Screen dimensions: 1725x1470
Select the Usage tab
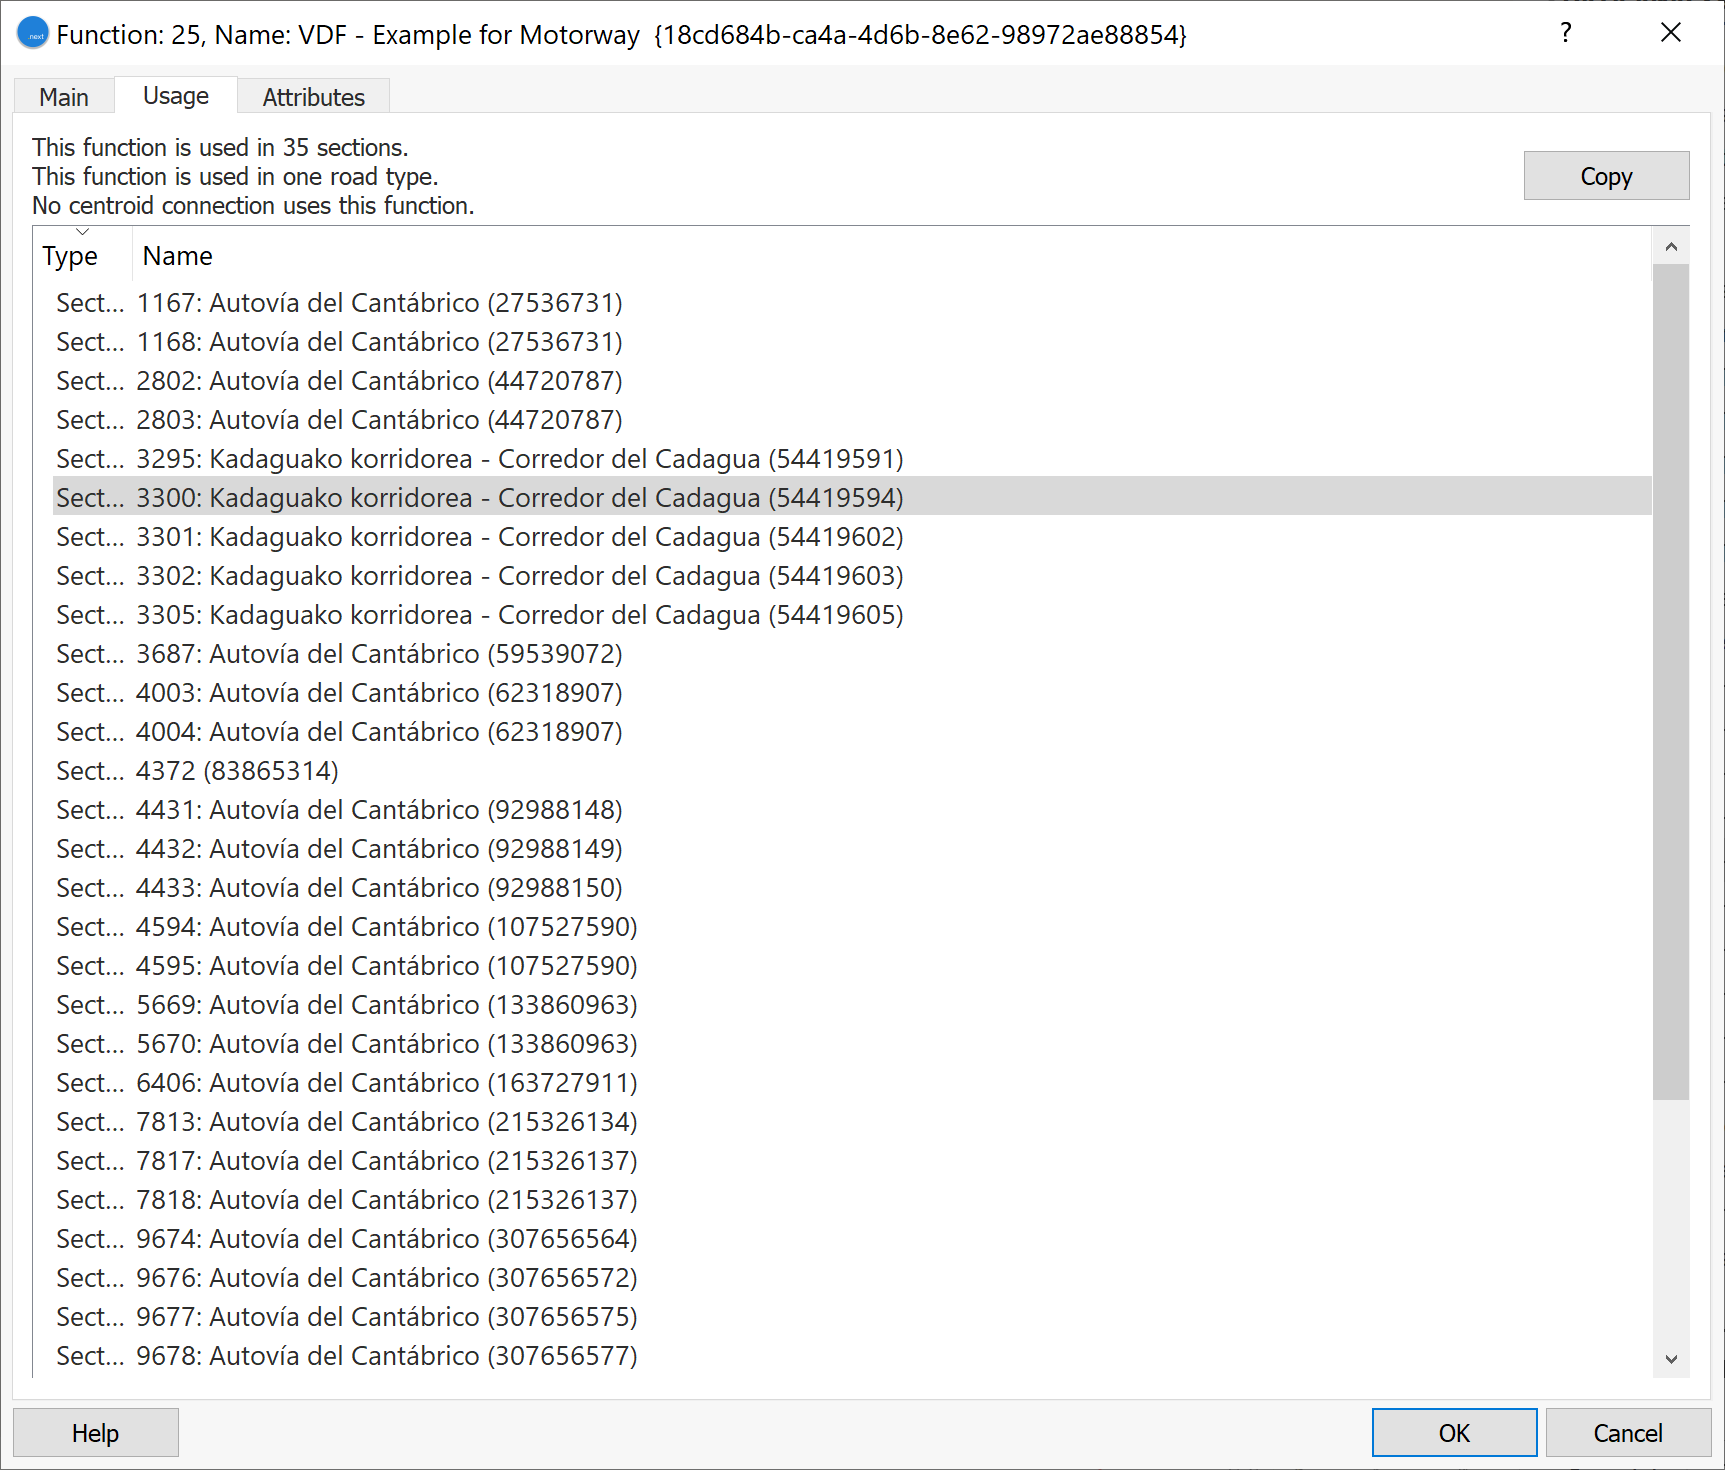176,96
